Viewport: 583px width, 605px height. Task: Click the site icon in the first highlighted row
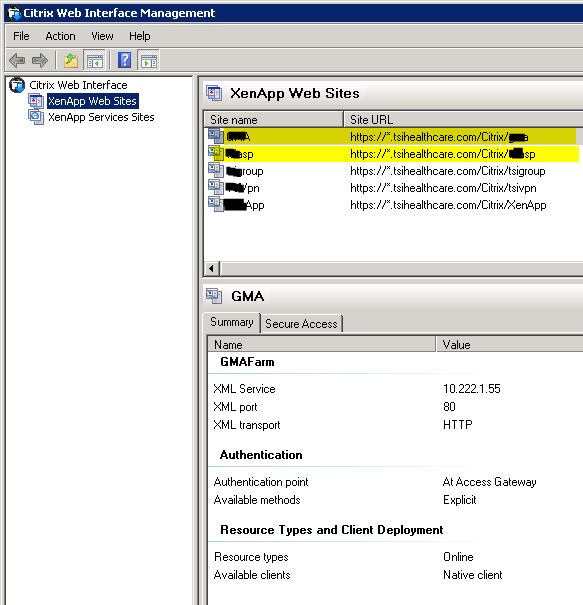[216, 136]
